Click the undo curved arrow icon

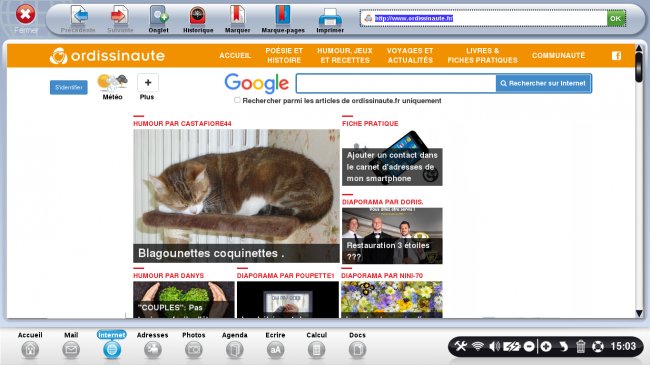(563, 346)
